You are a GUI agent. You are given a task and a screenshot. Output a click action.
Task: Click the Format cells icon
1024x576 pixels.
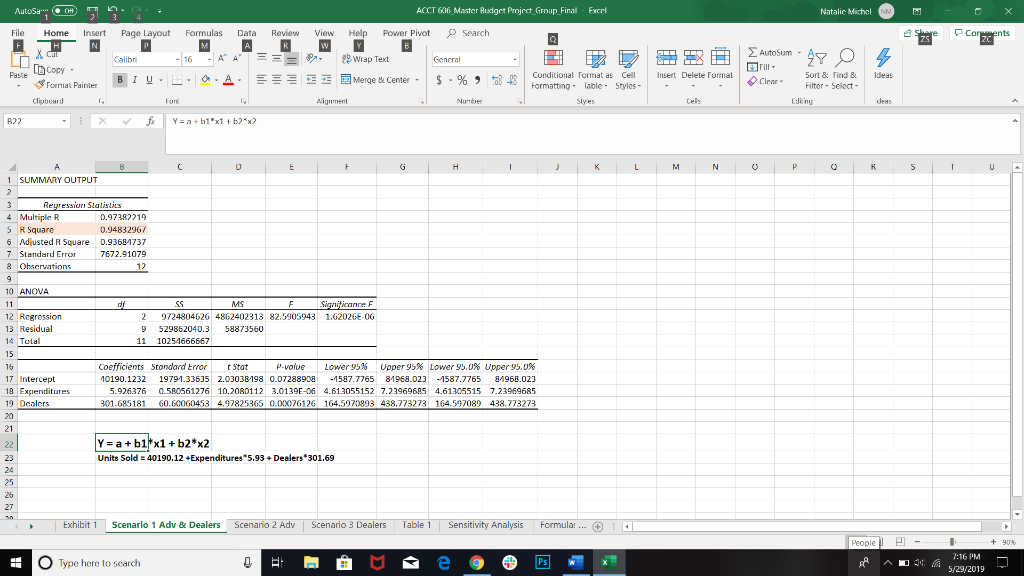720,57
